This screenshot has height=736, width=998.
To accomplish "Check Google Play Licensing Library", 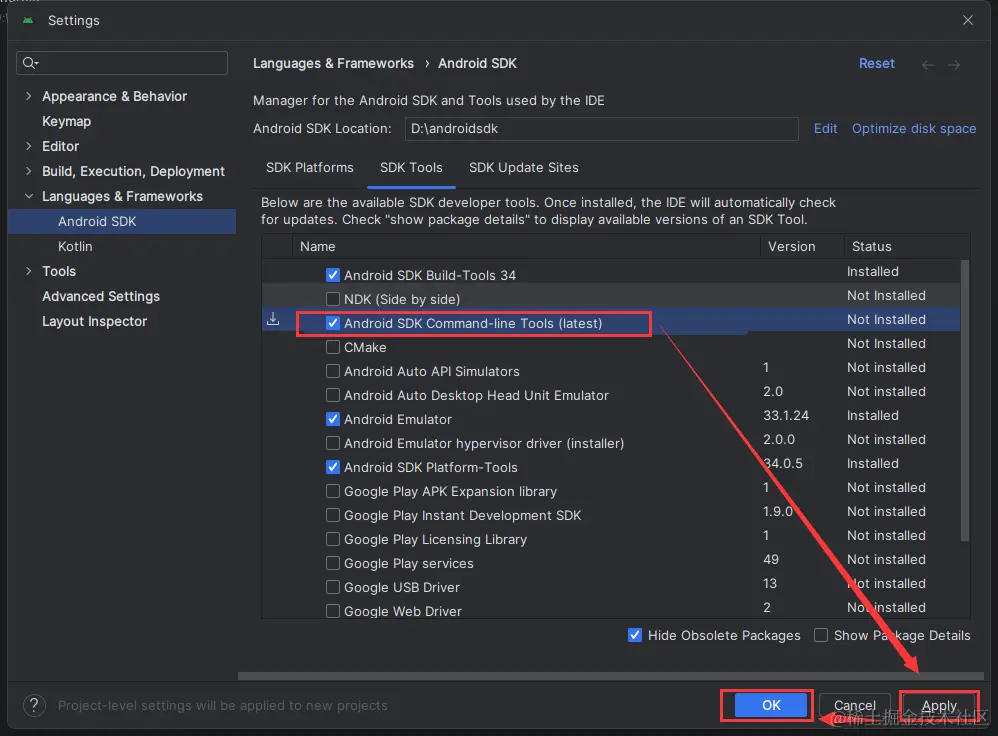I will (332, 539).
